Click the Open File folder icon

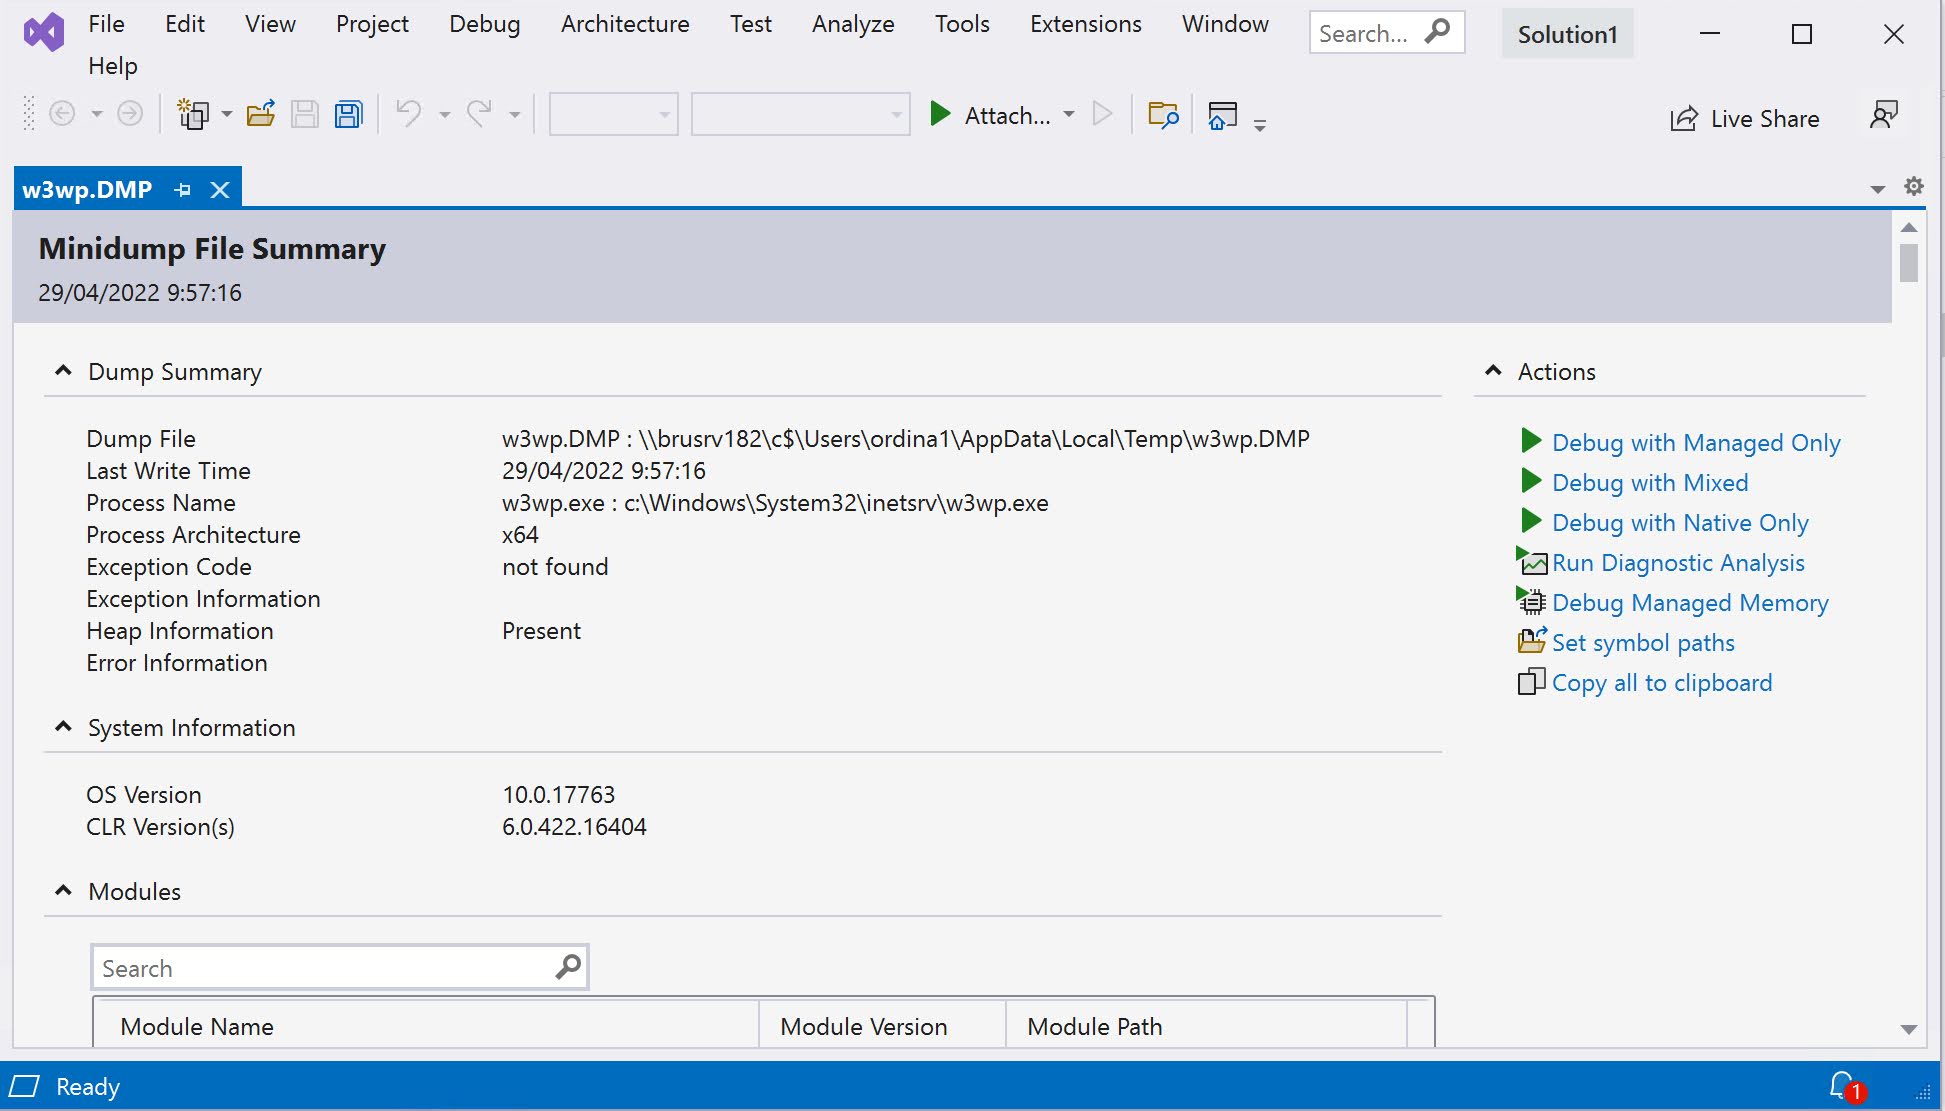[x=260, y=115]
